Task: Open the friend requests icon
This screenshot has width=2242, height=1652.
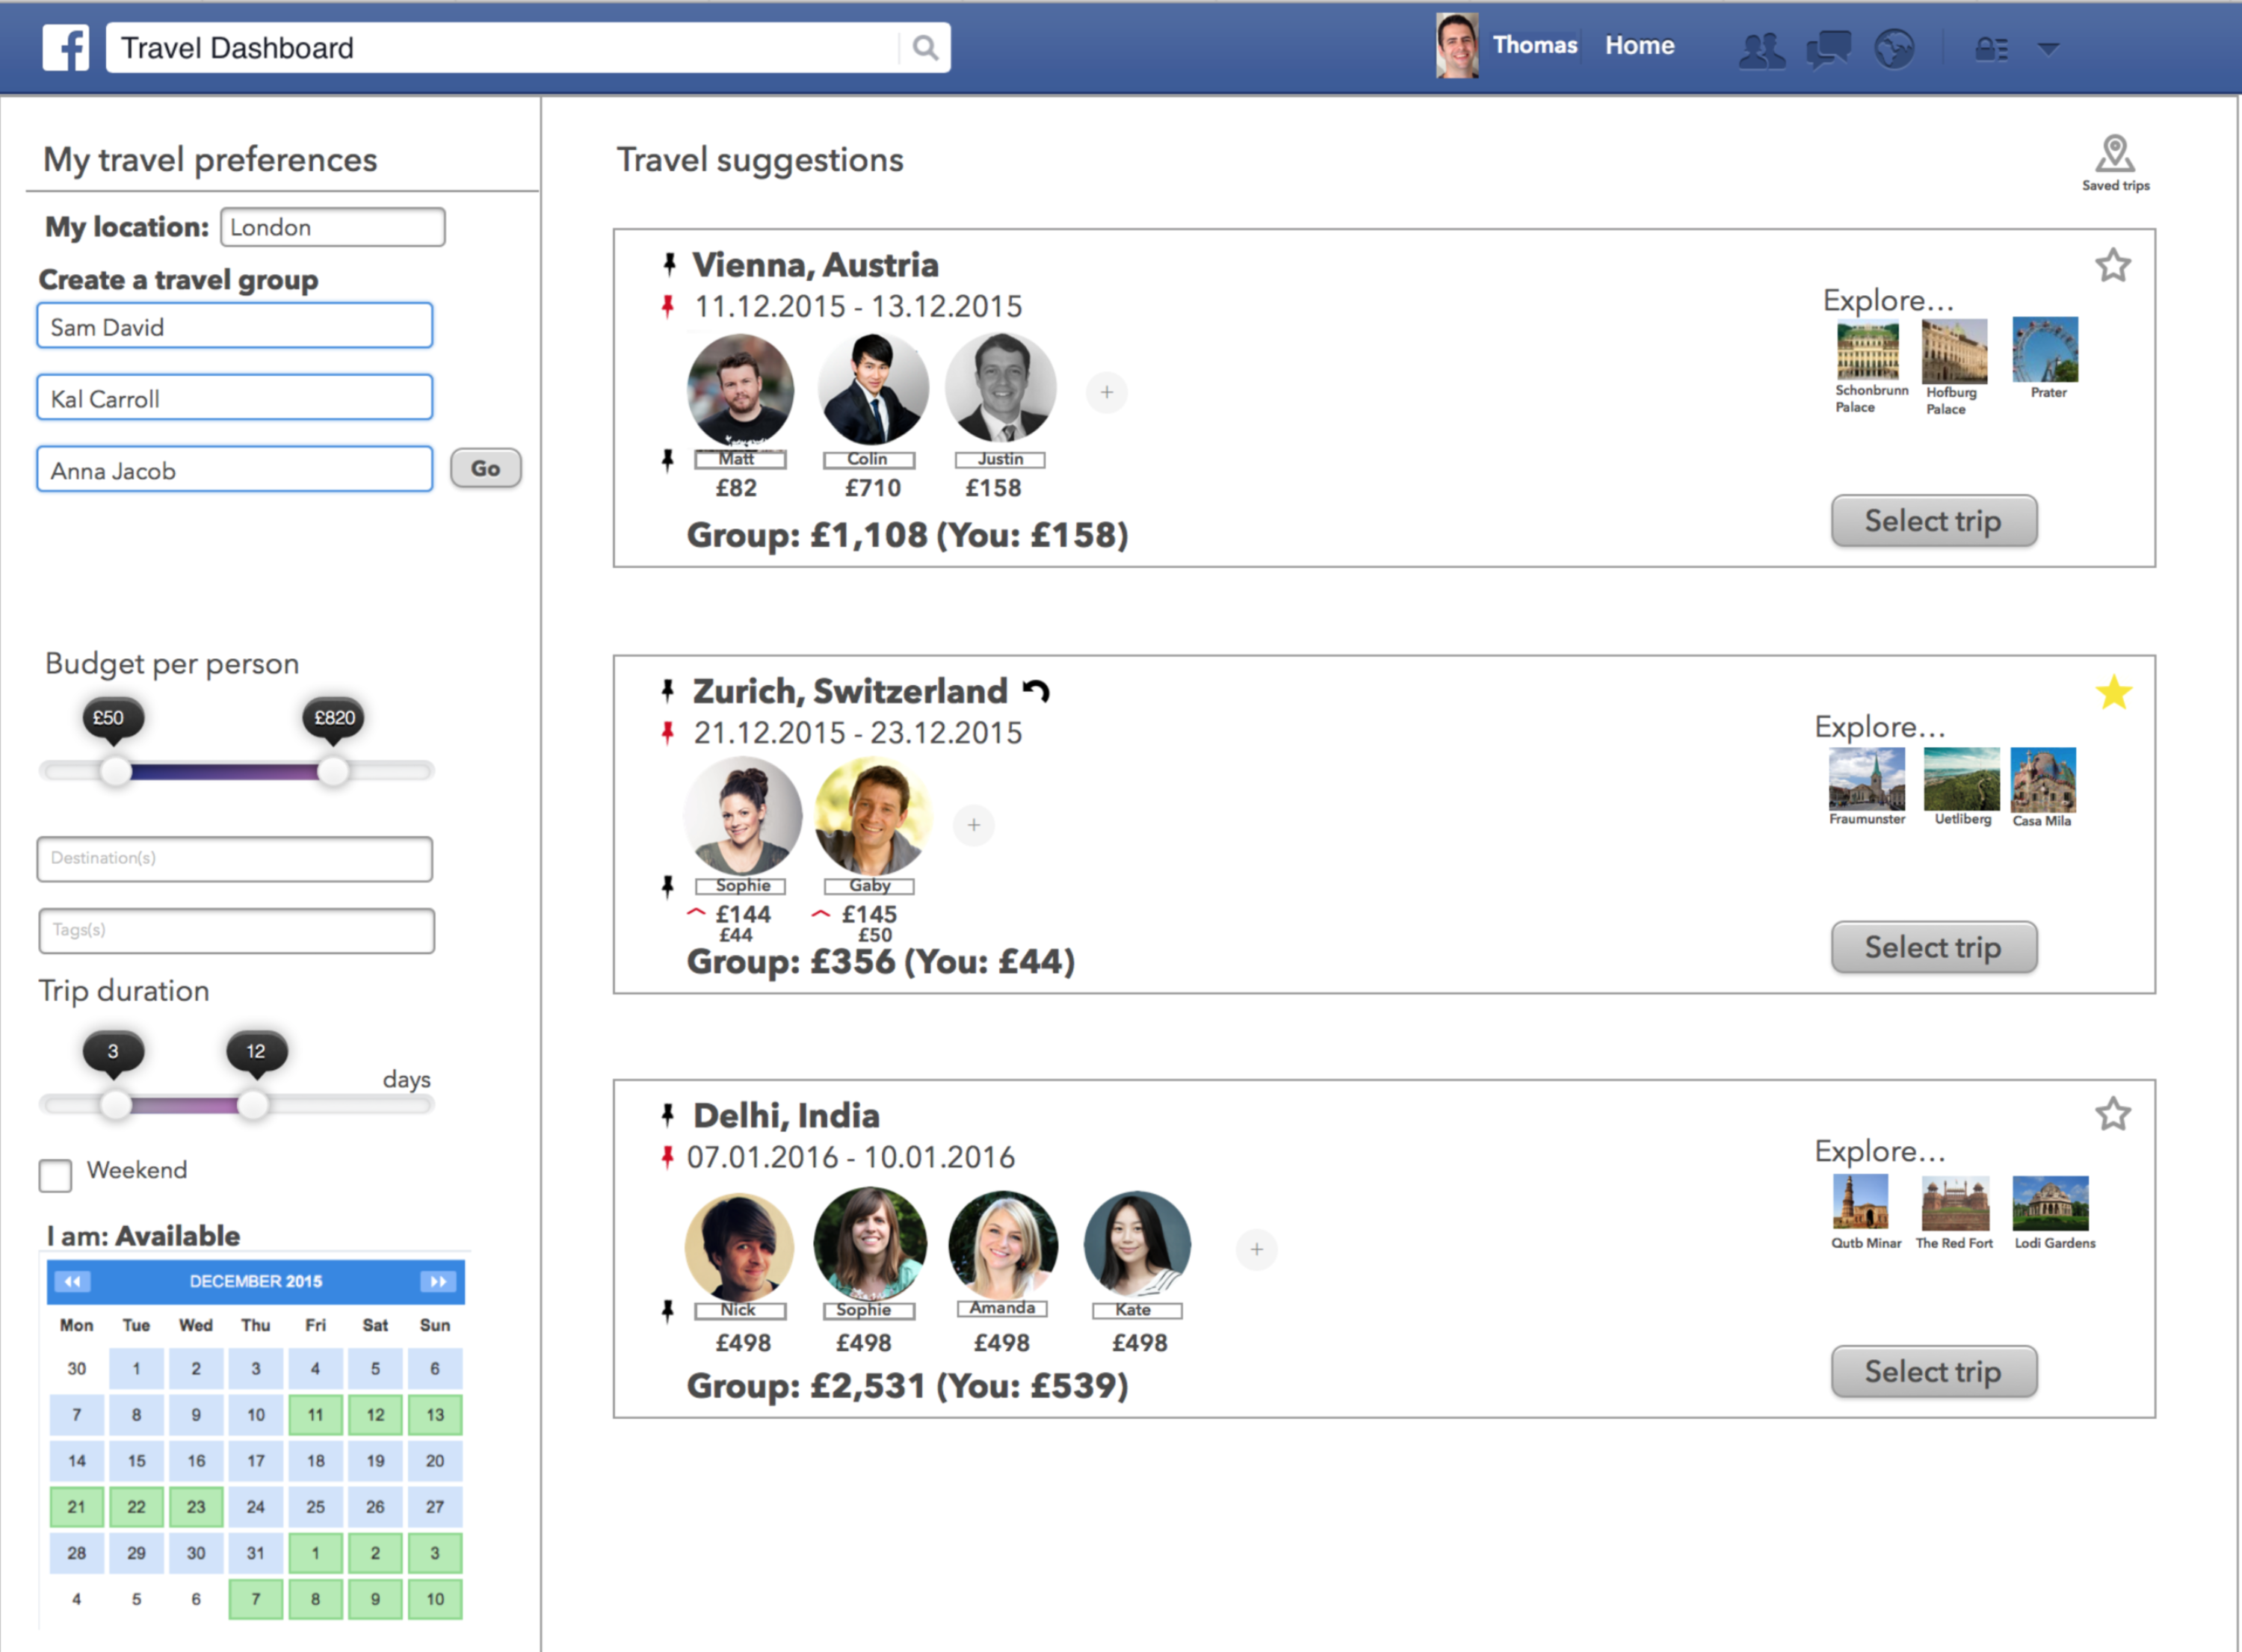Action: point(1762,49)
